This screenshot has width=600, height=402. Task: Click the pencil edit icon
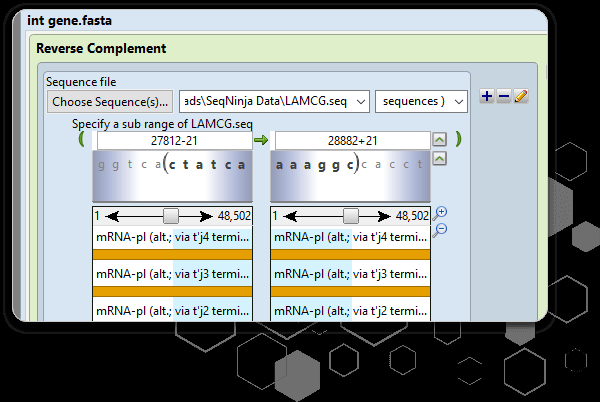[x=521, y=96]
